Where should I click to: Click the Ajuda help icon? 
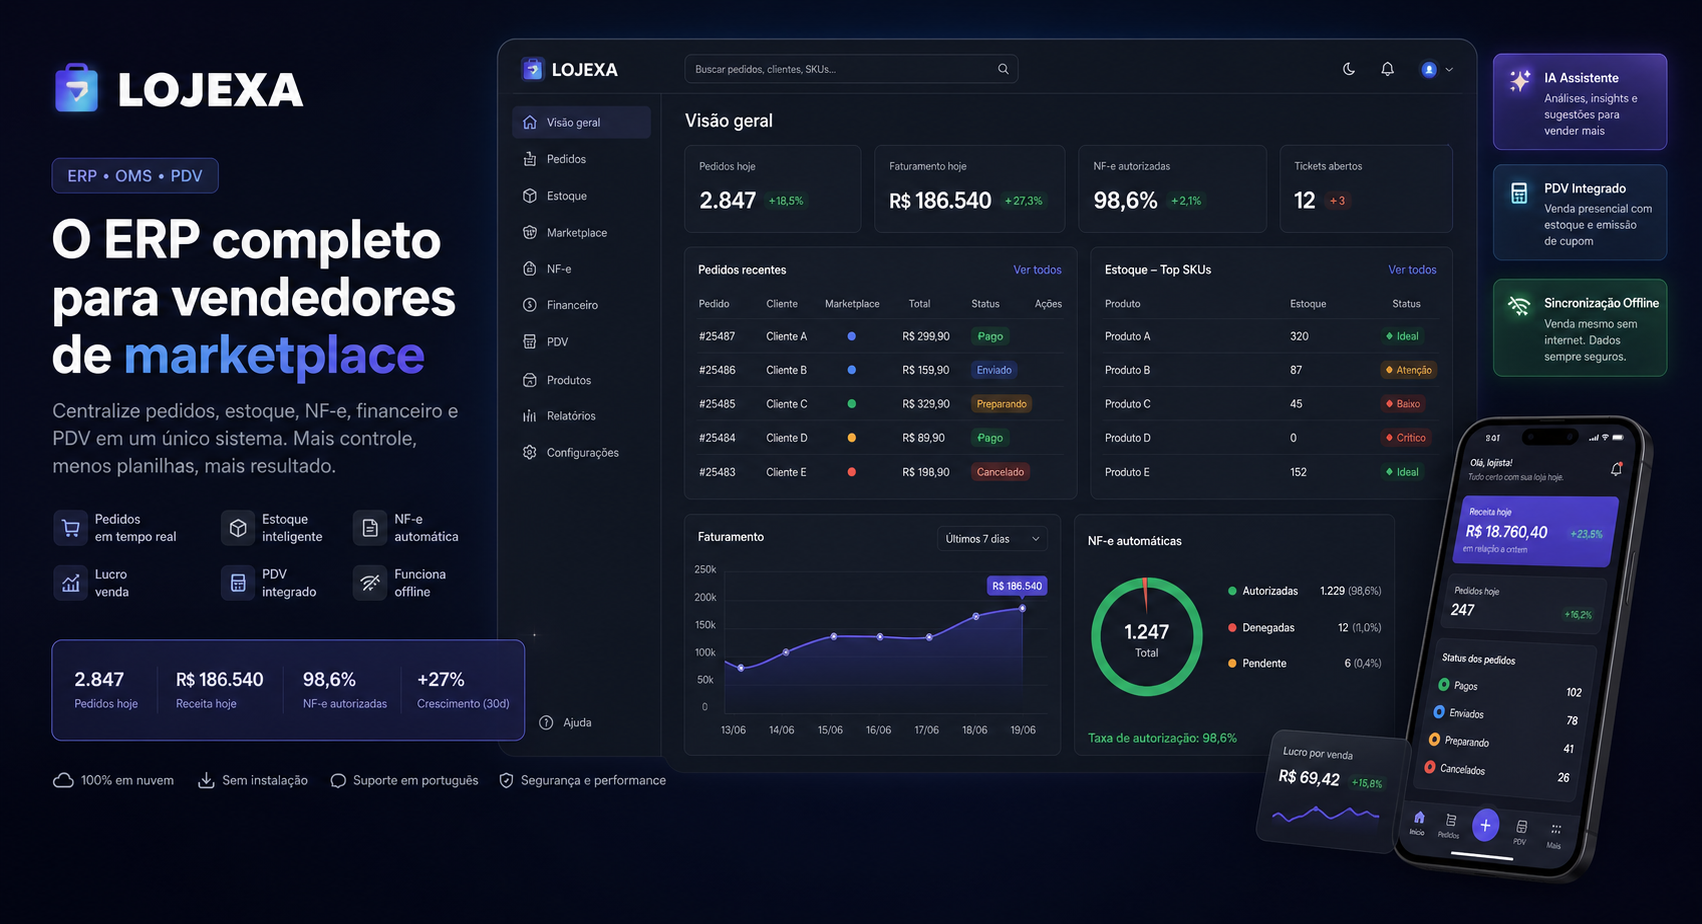[x=546, y=722]
